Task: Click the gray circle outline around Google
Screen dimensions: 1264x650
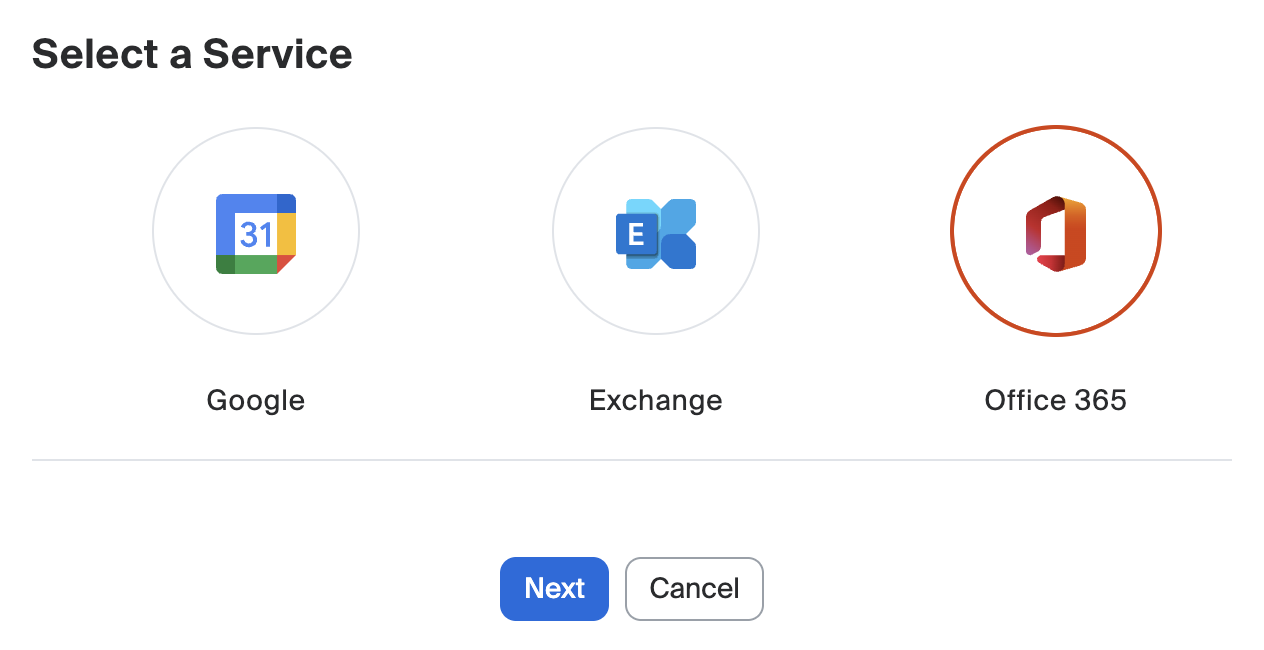Action: pyautogui.click(x=153, y=232)
